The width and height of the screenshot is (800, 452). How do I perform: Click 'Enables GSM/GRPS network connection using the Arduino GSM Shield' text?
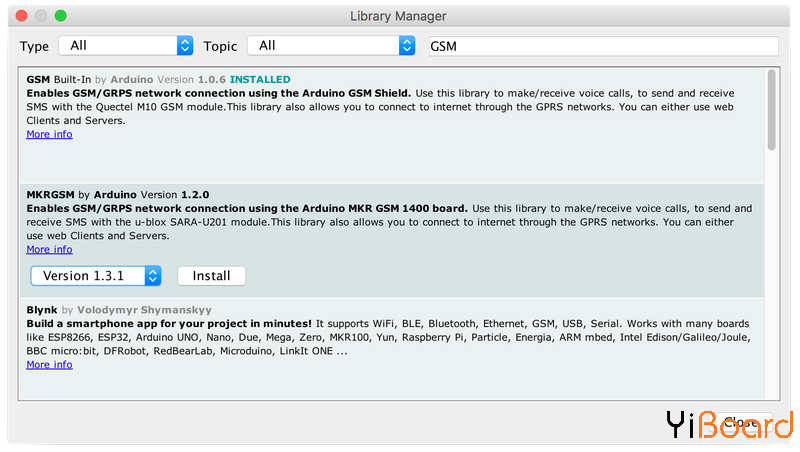[x=218, y=93]
